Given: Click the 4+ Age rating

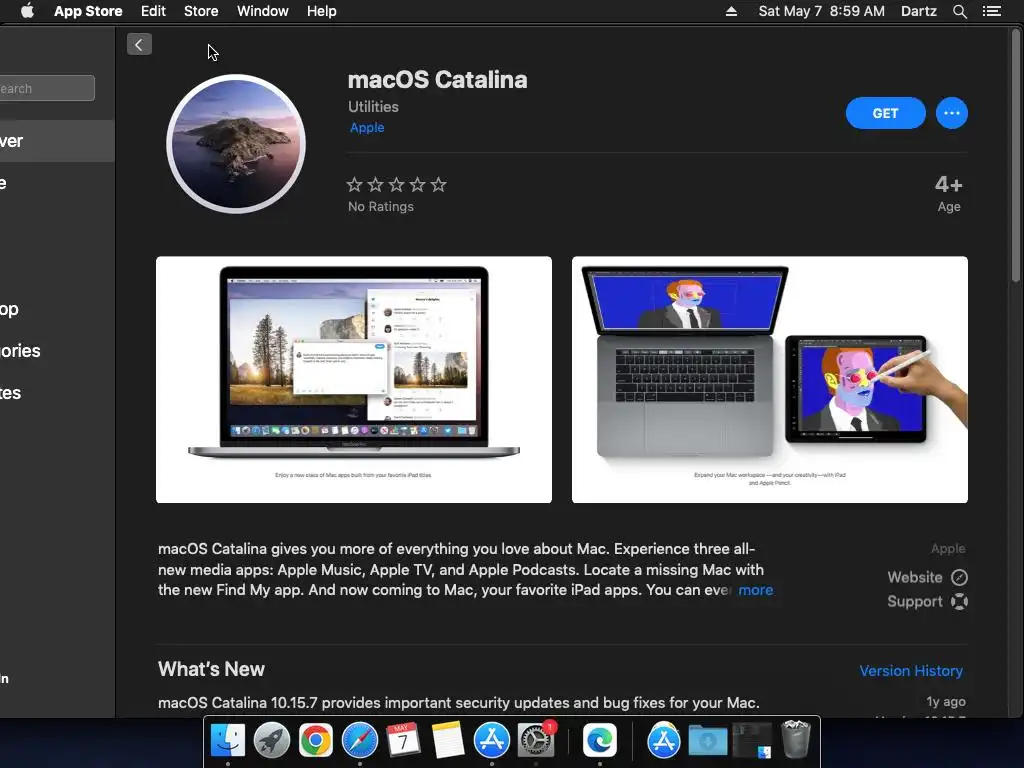Looking at the screenshot, I should point(948,193).
